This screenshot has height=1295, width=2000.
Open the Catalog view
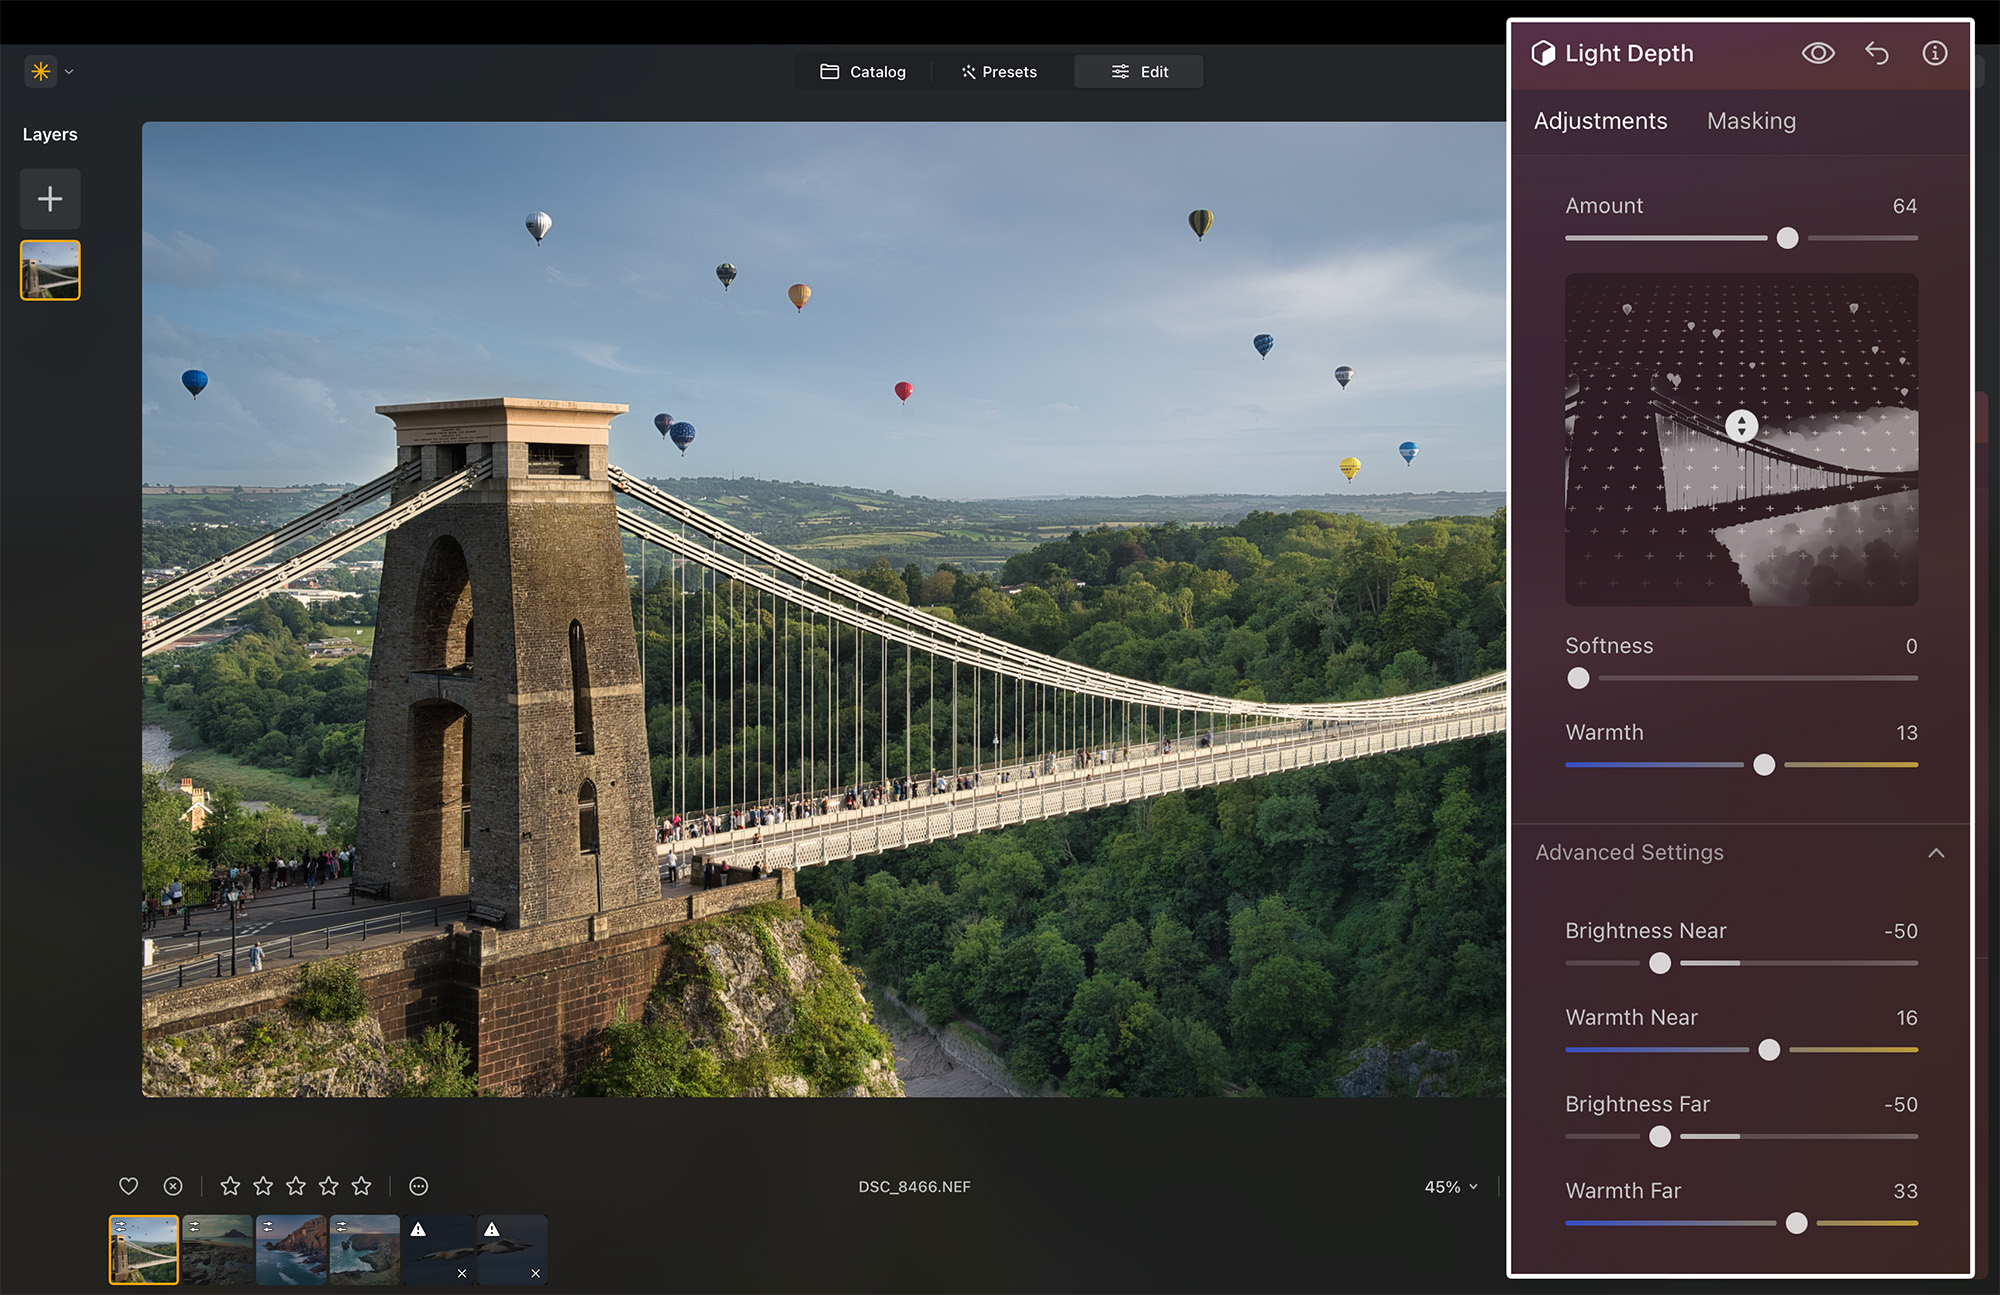click(863, 71)
